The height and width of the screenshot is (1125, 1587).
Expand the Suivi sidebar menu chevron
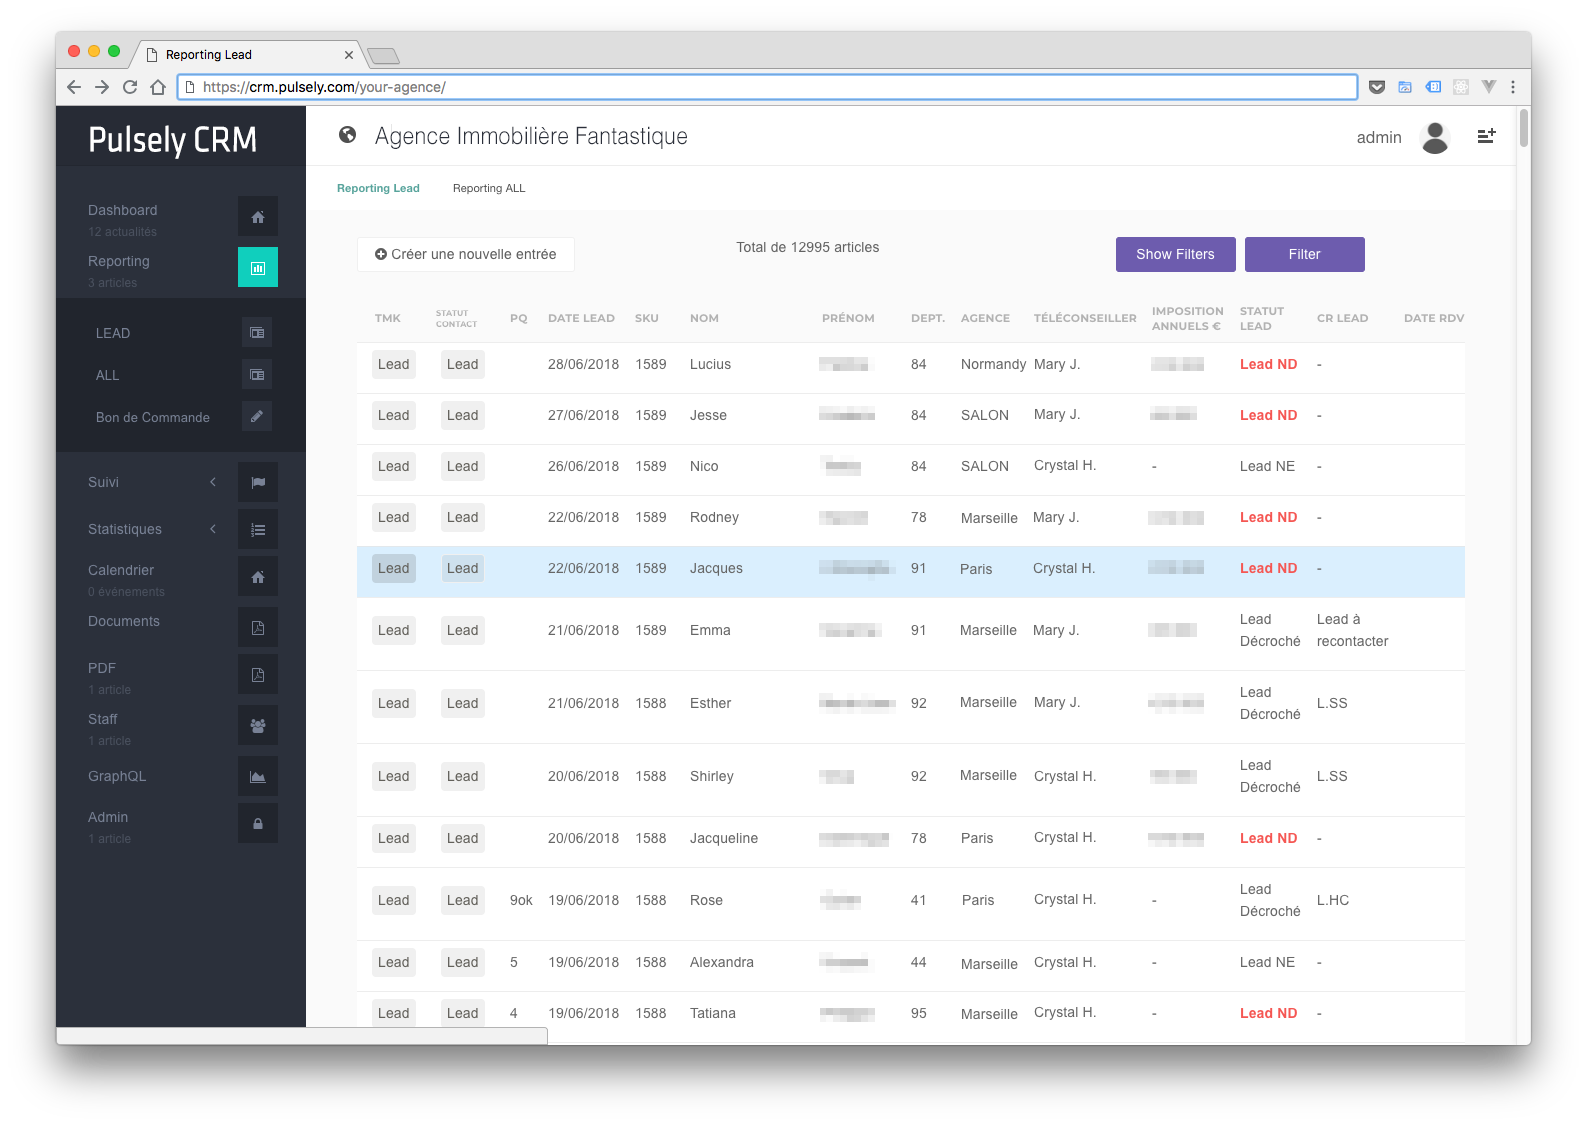[x=213, y=482]
